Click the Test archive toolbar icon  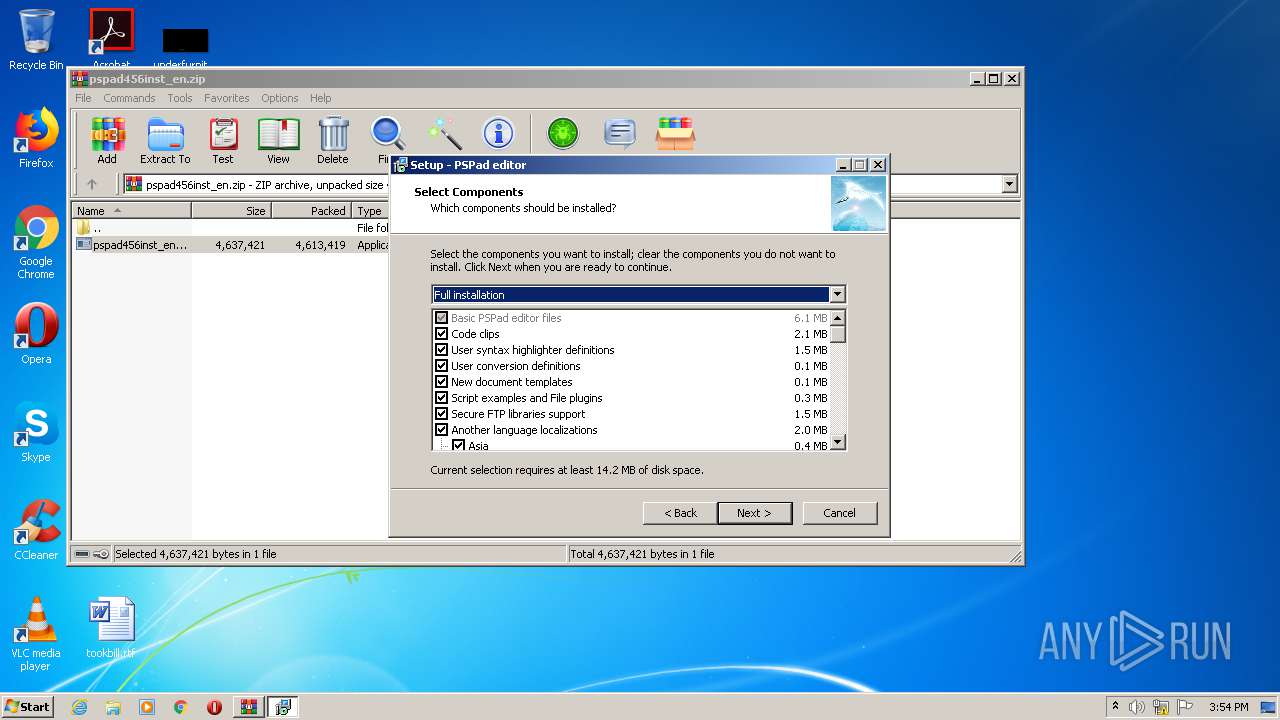(223, 140)
